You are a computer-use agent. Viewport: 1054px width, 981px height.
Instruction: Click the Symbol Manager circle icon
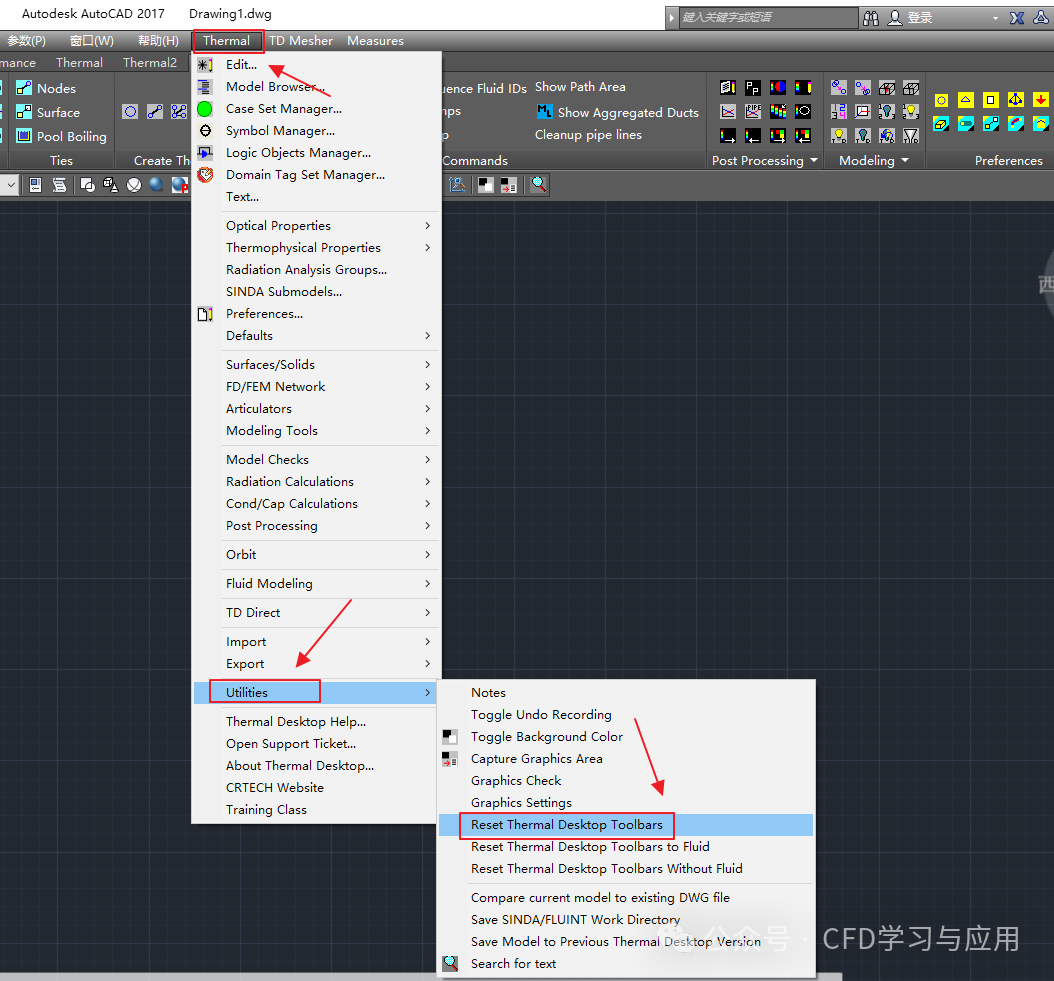click(205, 130)
